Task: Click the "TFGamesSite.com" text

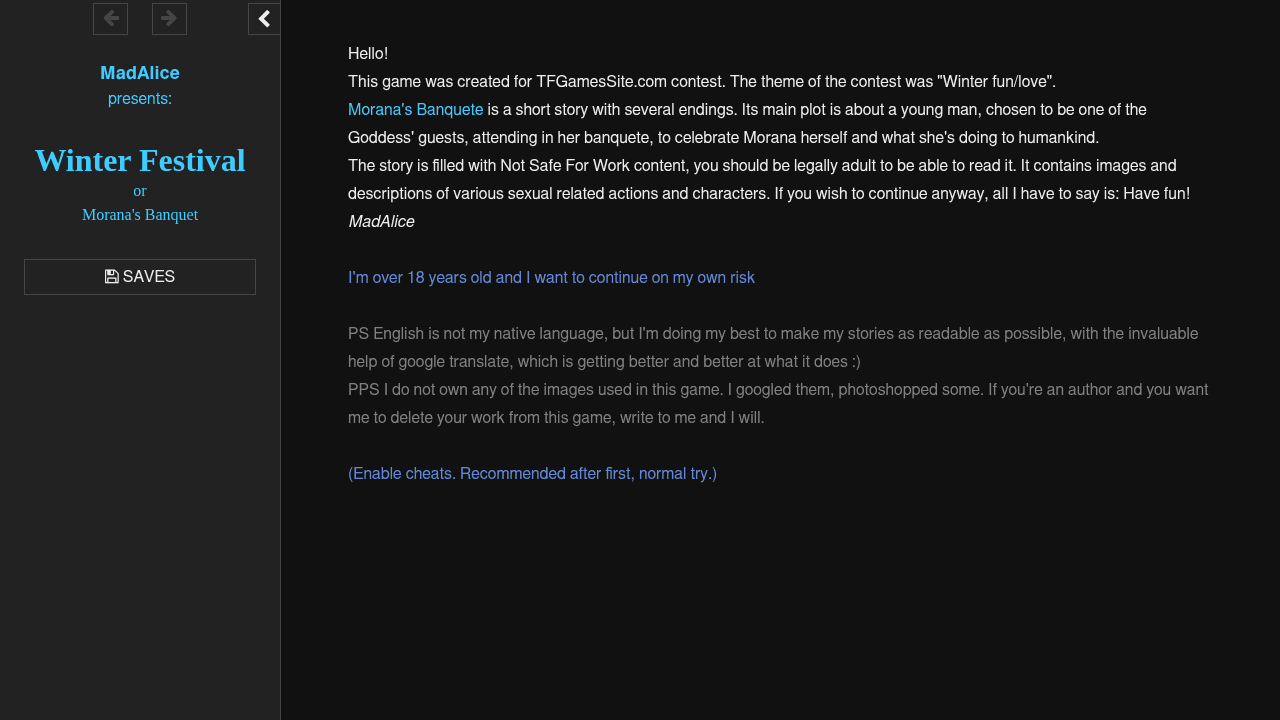Action: [601, 82]
